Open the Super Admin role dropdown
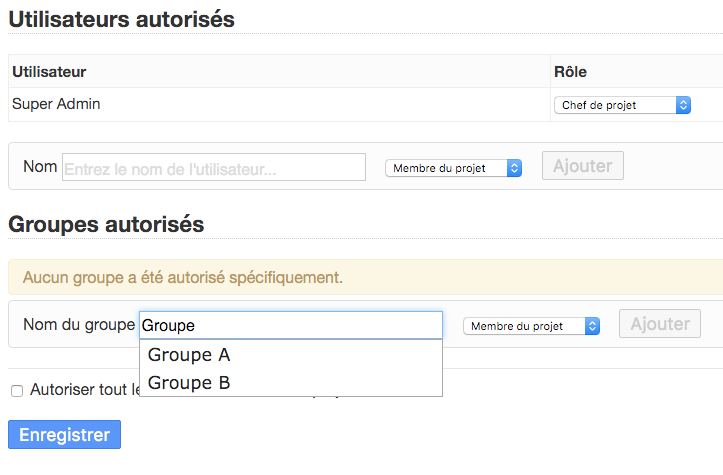The image size is (723, 475). 622,105
